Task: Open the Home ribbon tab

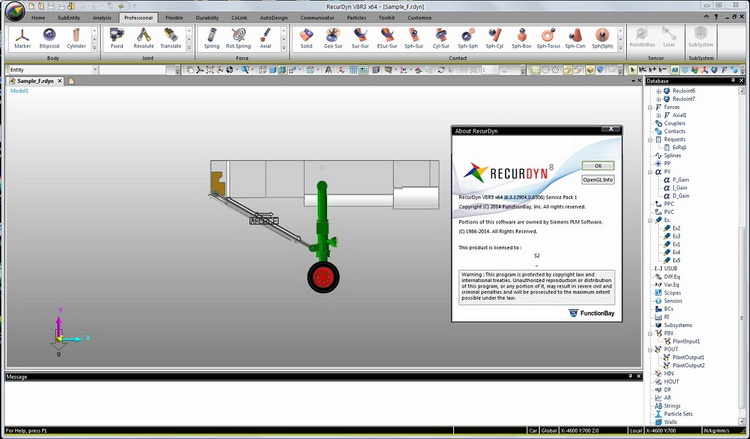Action: click(38, 18)
